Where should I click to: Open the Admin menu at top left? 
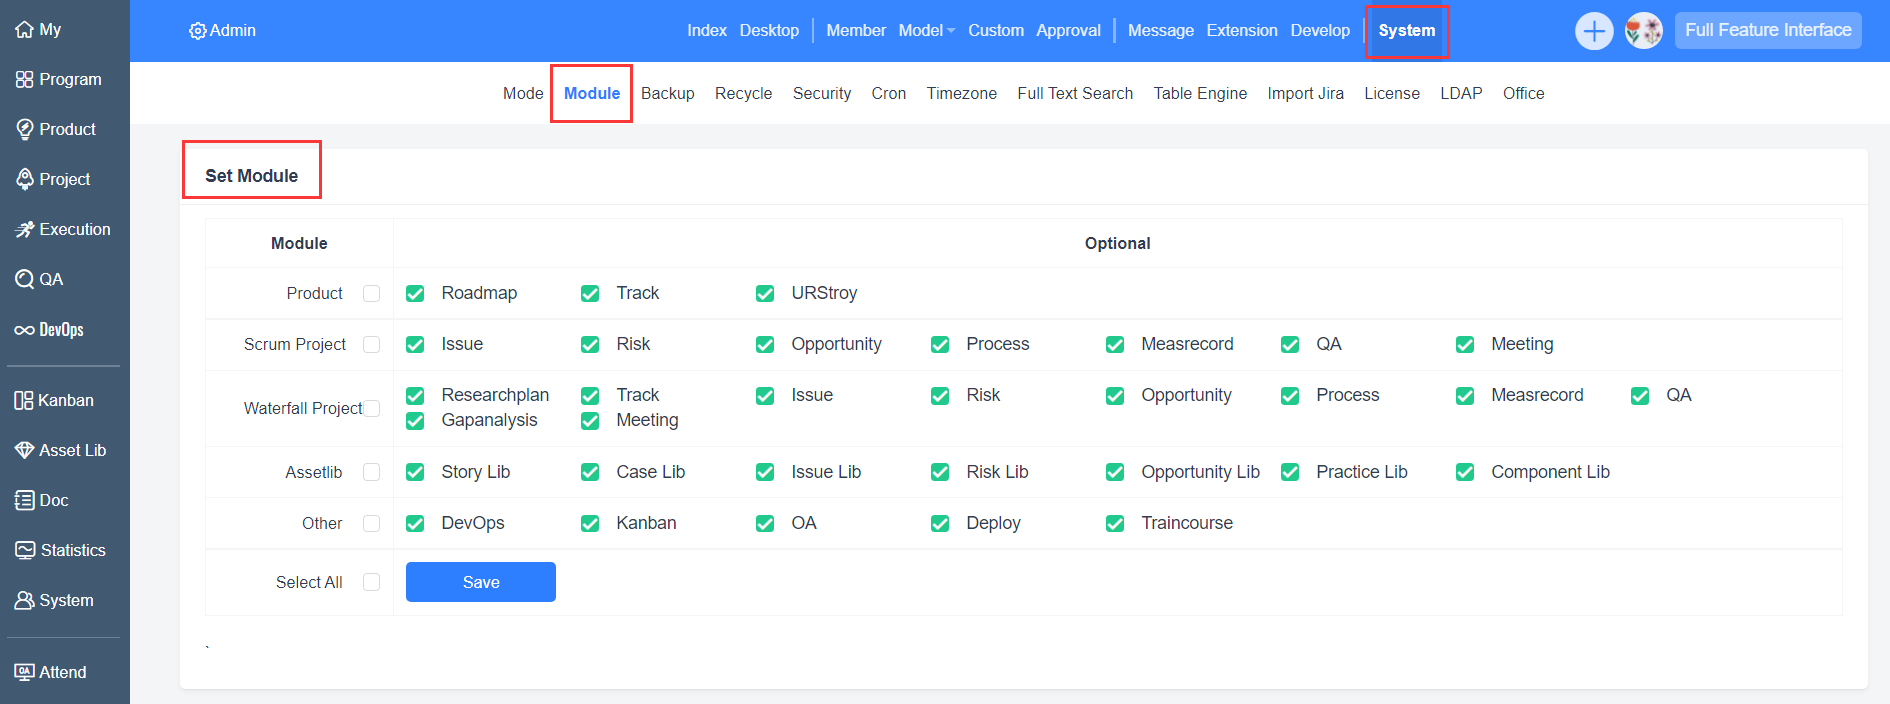pyautogui.click(x=222, y=31)
